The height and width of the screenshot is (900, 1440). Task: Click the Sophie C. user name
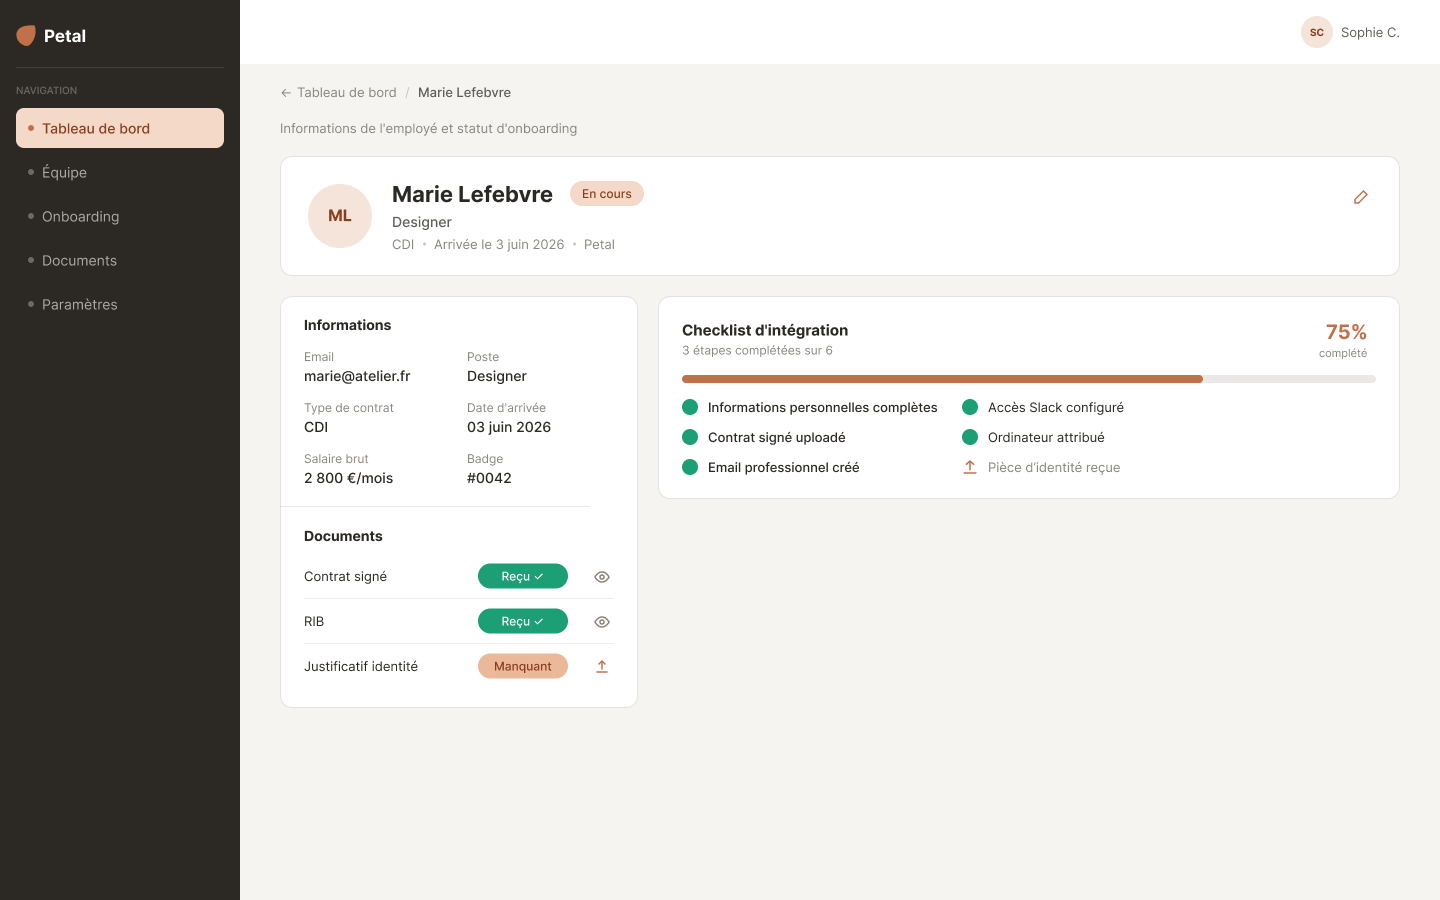(x=1370, y=33)
